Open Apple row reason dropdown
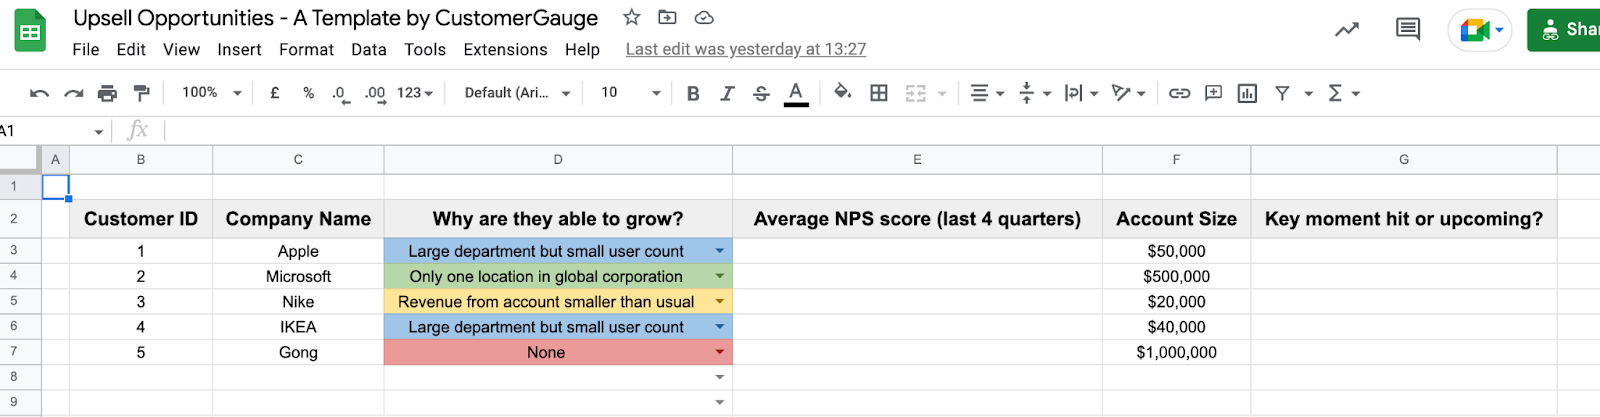 [719, 251]
